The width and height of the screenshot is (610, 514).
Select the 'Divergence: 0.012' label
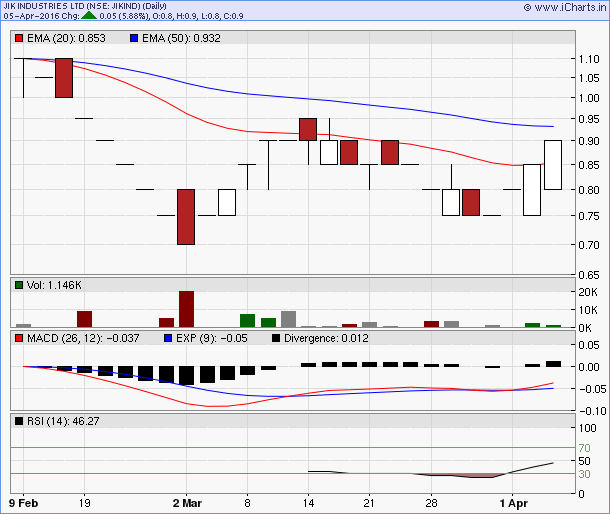326,338
